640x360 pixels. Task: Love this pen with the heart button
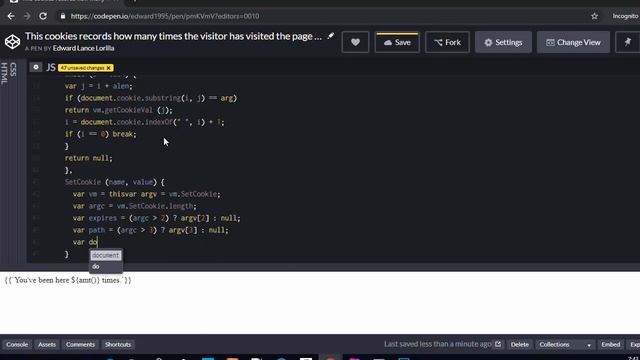[x=355, y=42]
